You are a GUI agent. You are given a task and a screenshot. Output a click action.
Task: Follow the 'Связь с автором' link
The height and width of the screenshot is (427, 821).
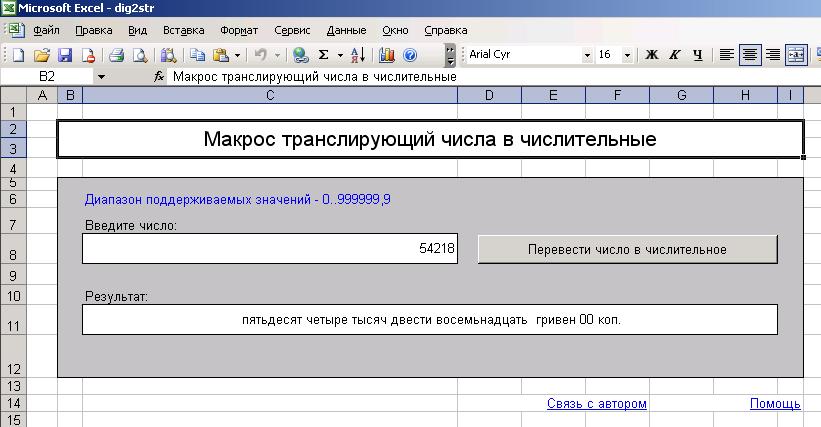point(596,404)
